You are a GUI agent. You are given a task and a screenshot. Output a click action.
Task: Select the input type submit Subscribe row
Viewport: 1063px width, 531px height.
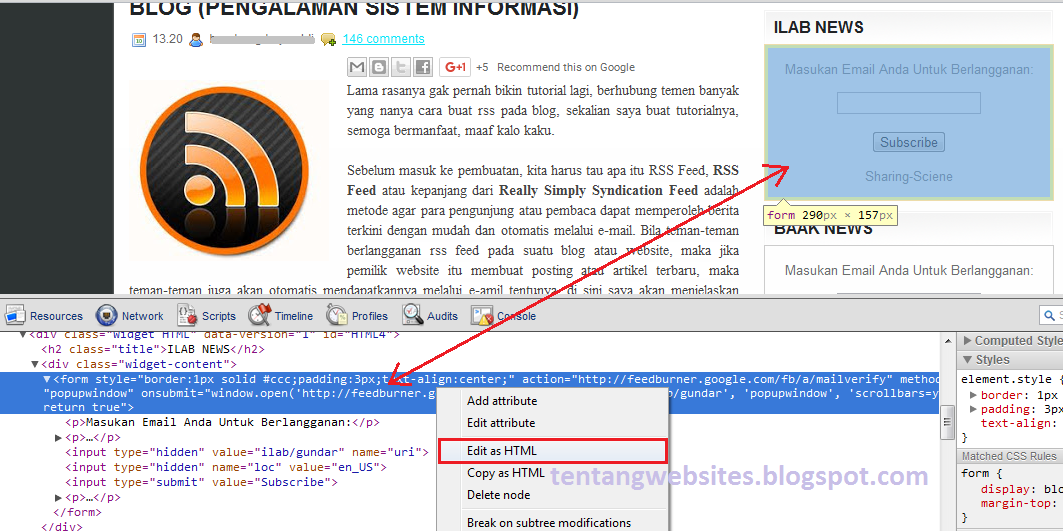201,482
